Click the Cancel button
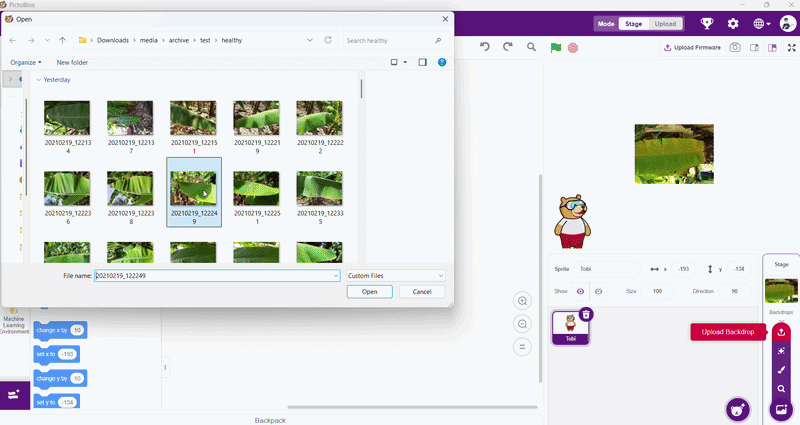Viewport: 800px width, 425px height. (422, 292)
